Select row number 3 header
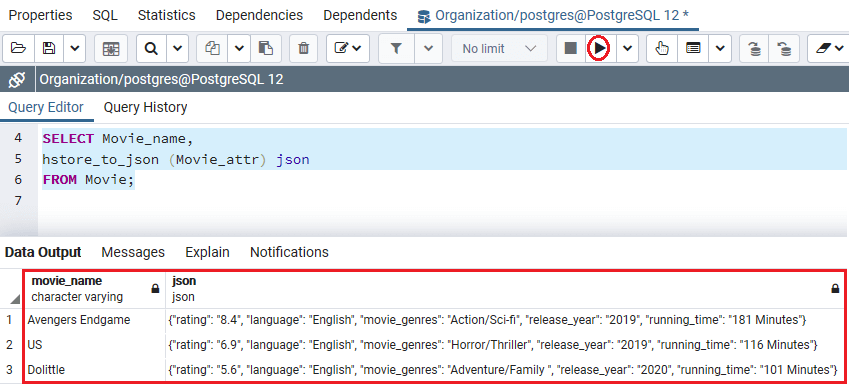The image size is (849, 386). (9, 370)
